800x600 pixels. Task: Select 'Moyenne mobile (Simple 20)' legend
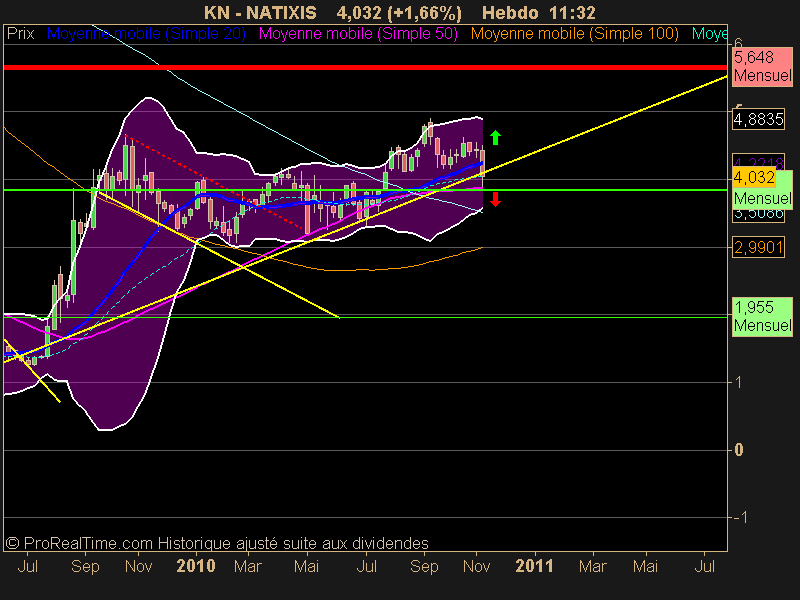[146, 34]
